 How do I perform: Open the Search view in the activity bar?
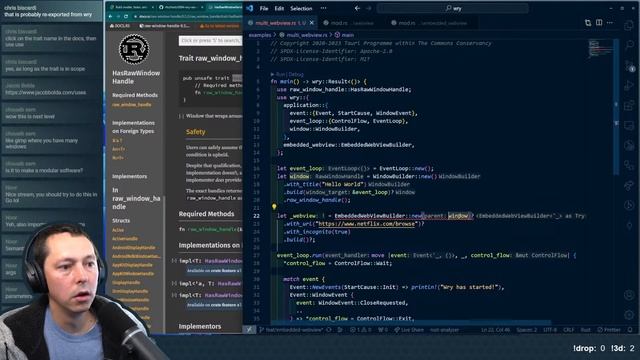click(629, 45)
